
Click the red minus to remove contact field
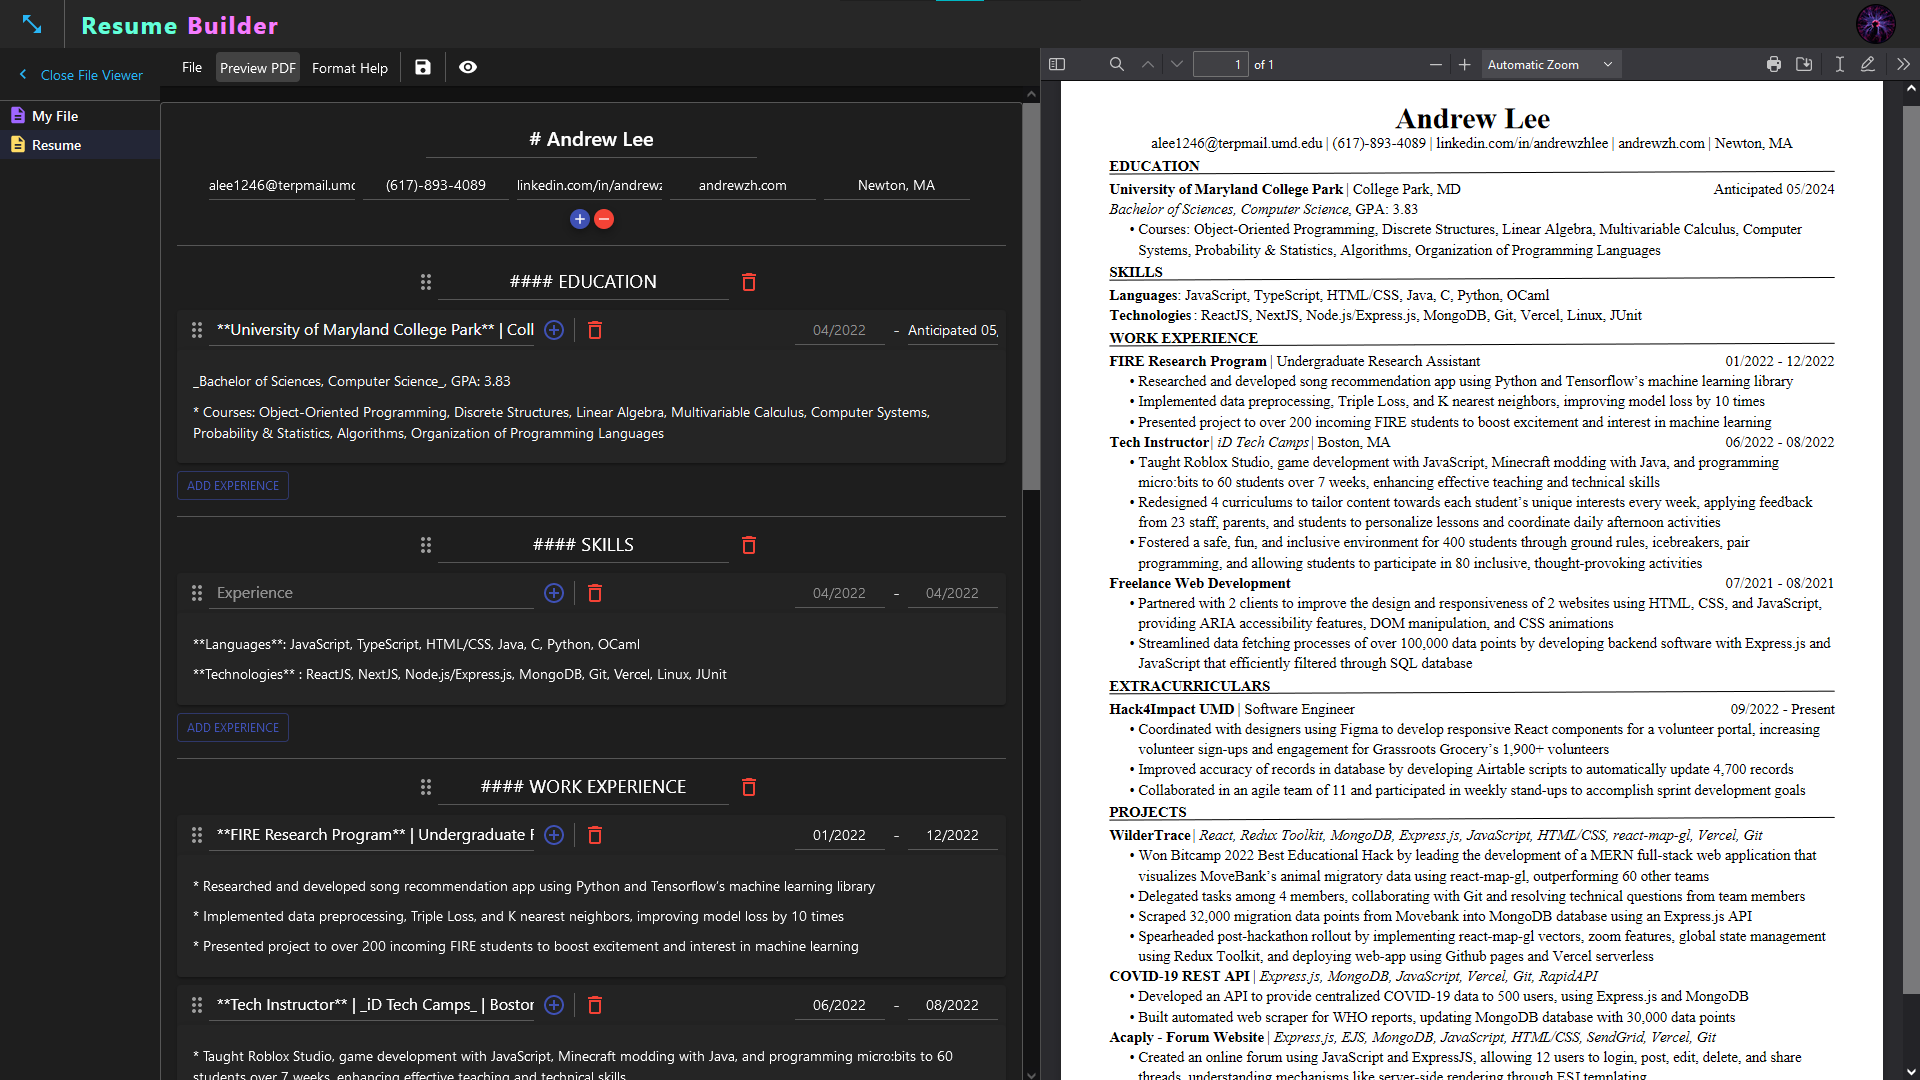[604, 219]
